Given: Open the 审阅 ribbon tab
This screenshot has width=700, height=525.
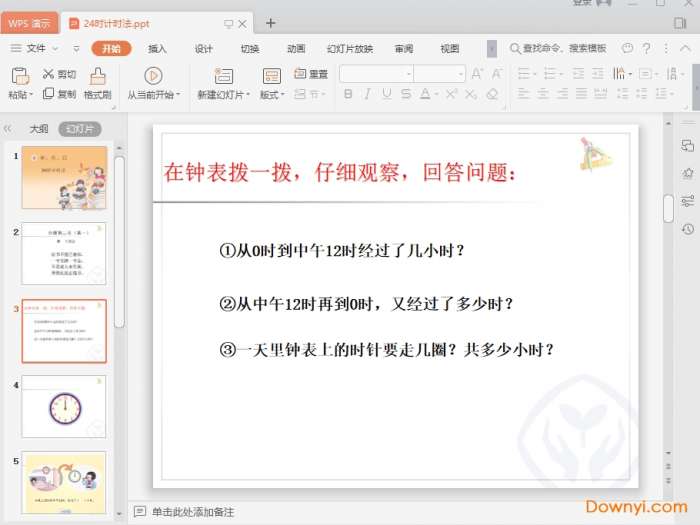Looking at the screenshot, I should [x=404, y=48].
